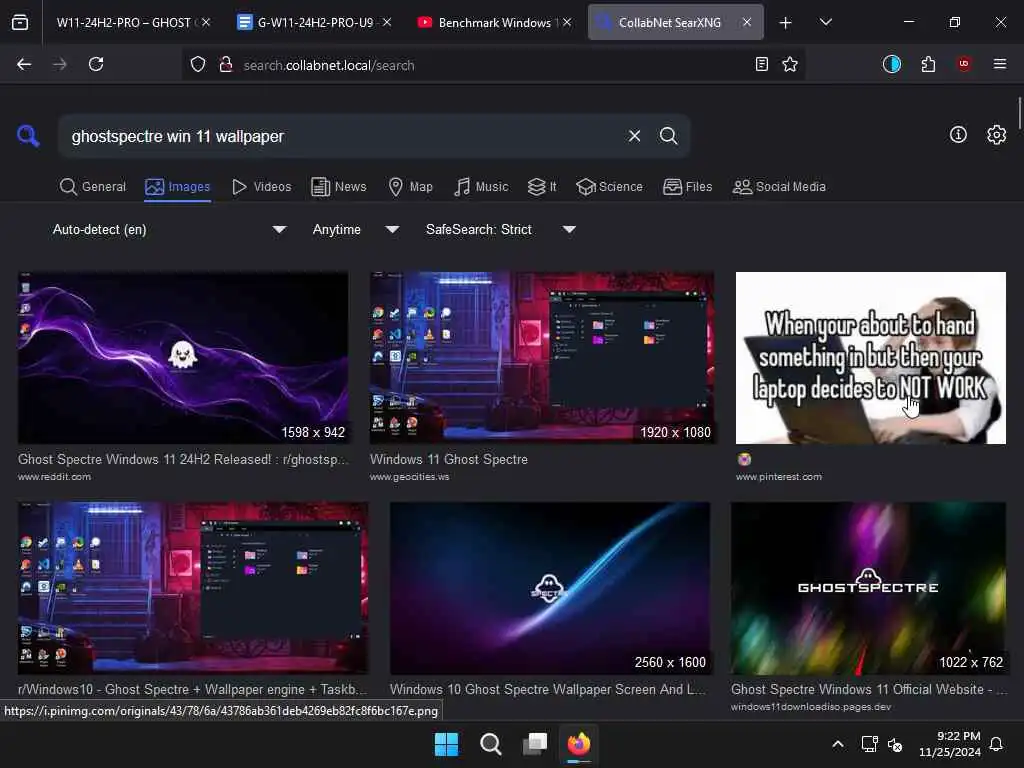This screenshot has height=768, width=1024.
Task: Switch to the General search category
Action: click(x=93, y=187)
